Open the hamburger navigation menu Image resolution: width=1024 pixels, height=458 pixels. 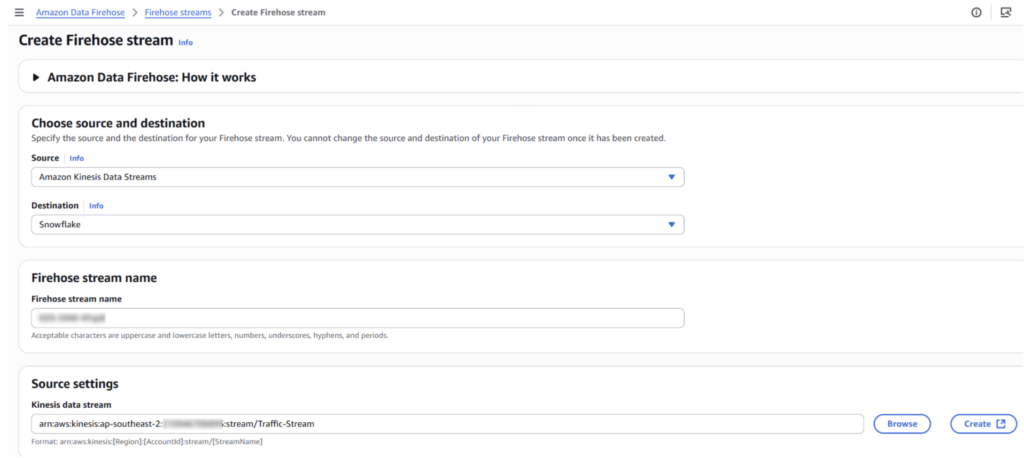pyautogui.click(x=19, y=12)
